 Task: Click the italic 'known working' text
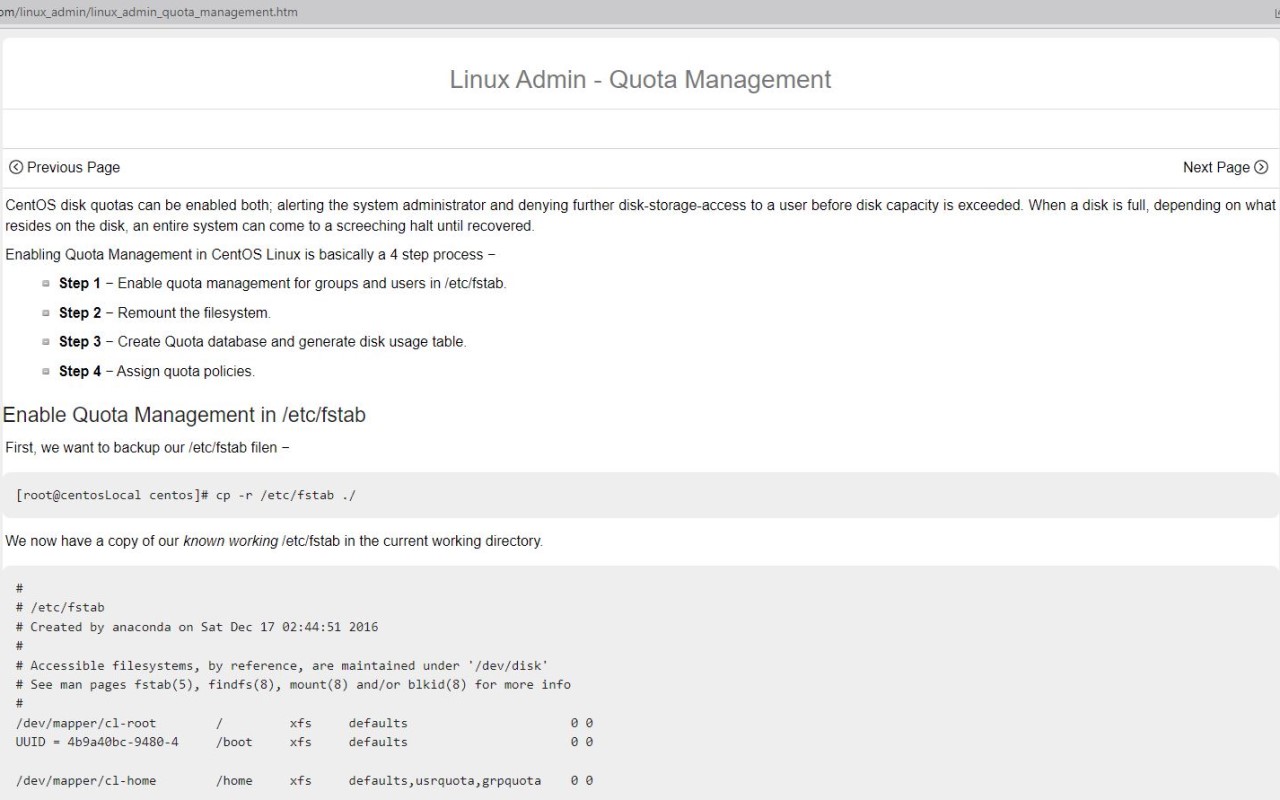click(x=230, y=541)
